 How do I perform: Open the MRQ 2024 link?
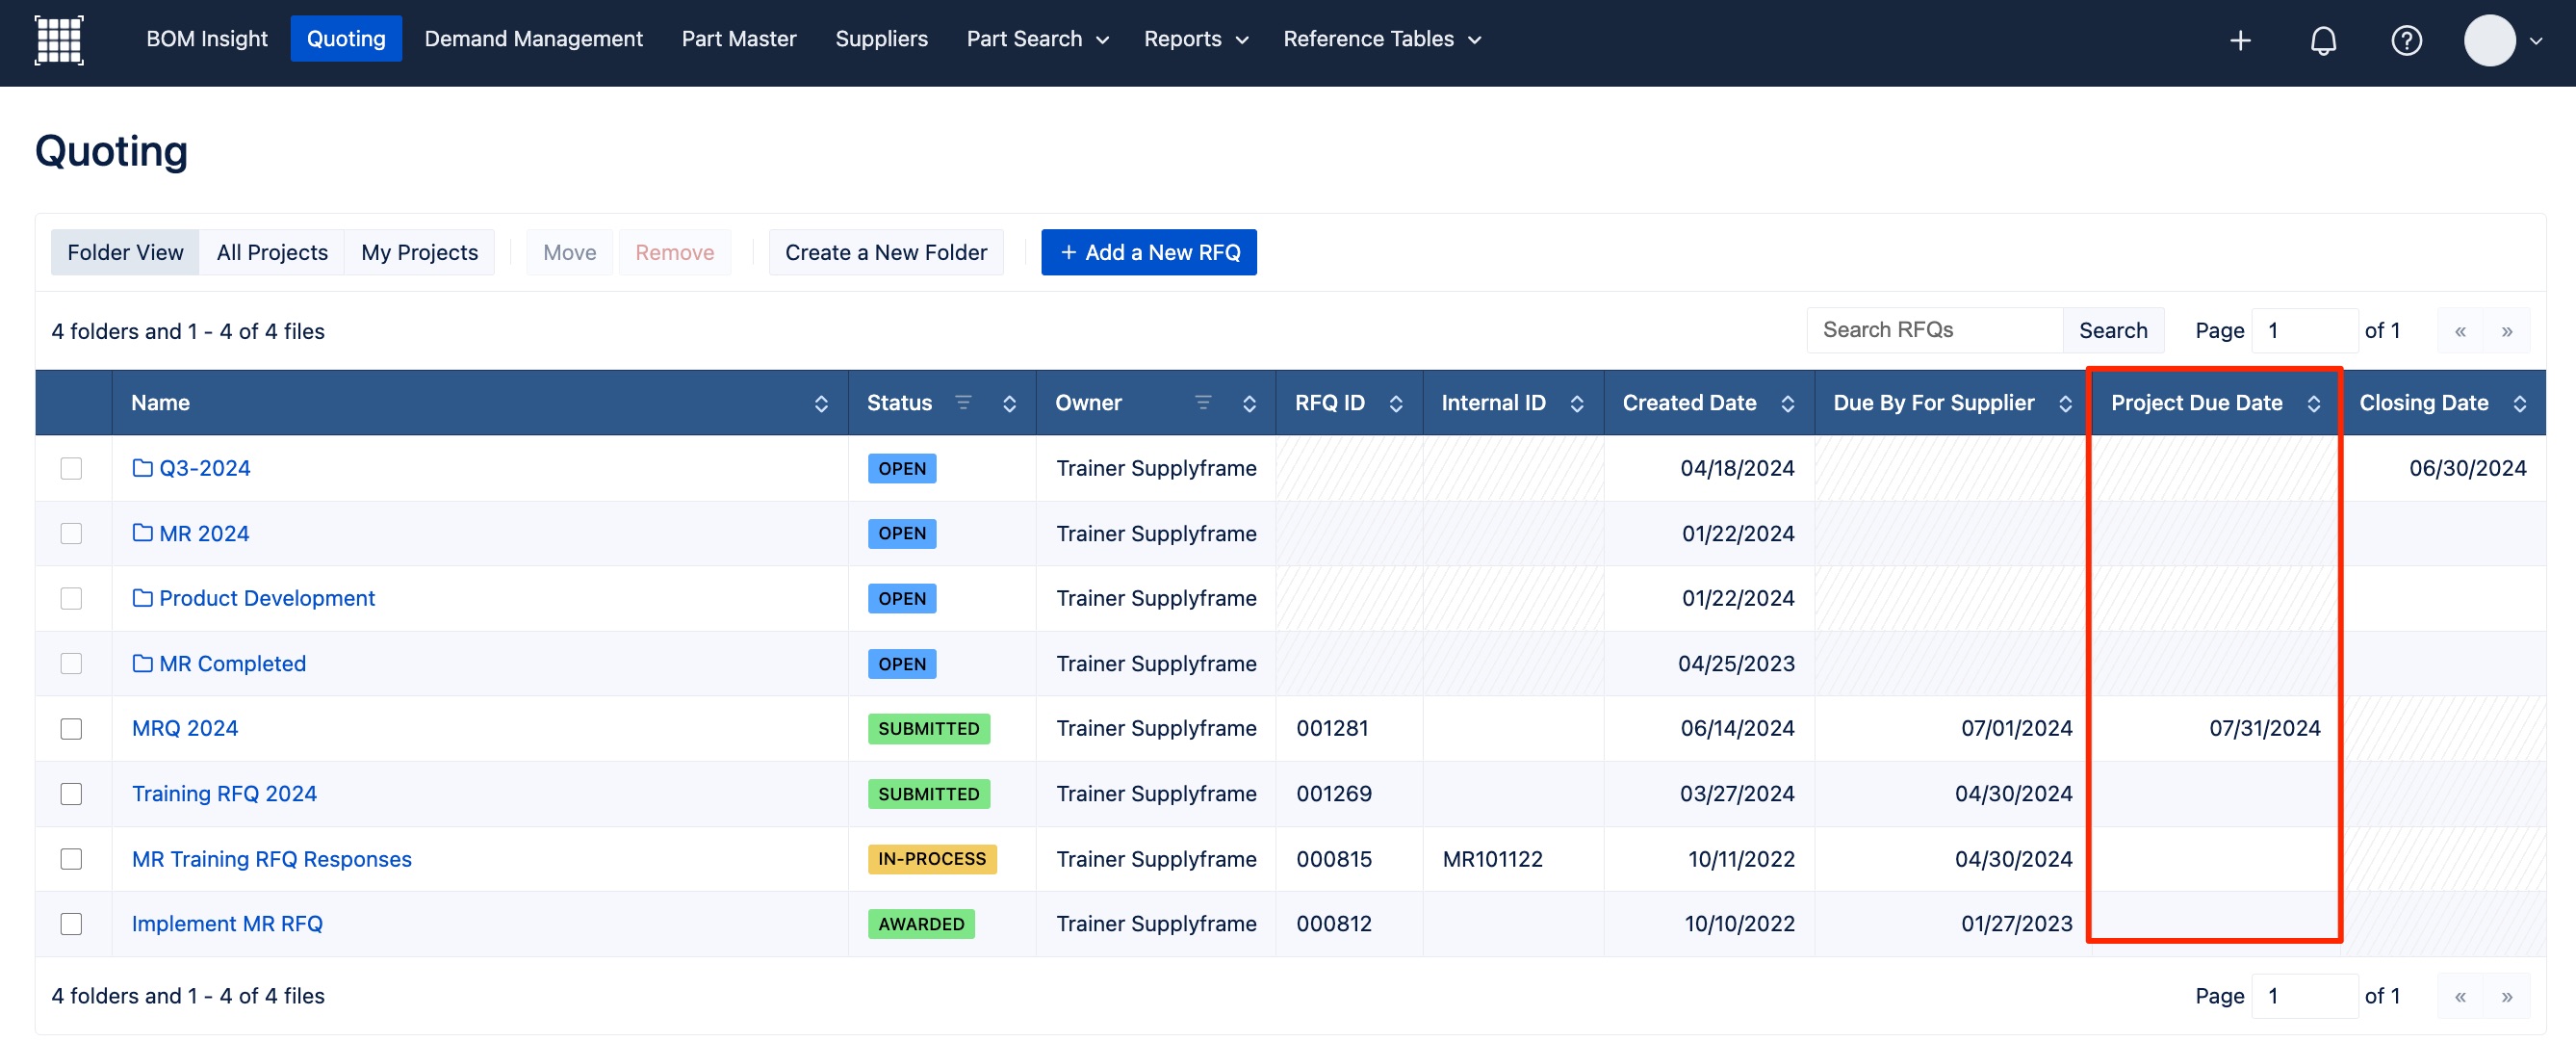185,728
